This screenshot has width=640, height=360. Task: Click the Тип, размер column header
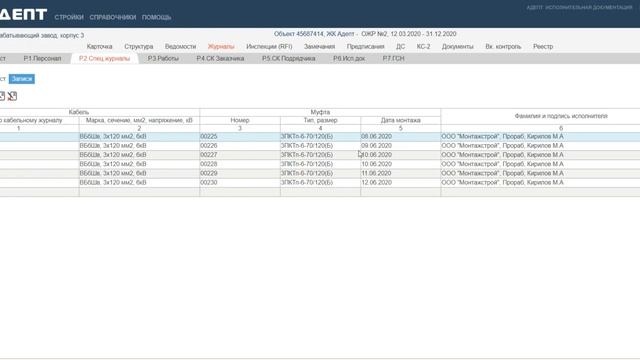[x=320, y=120]
